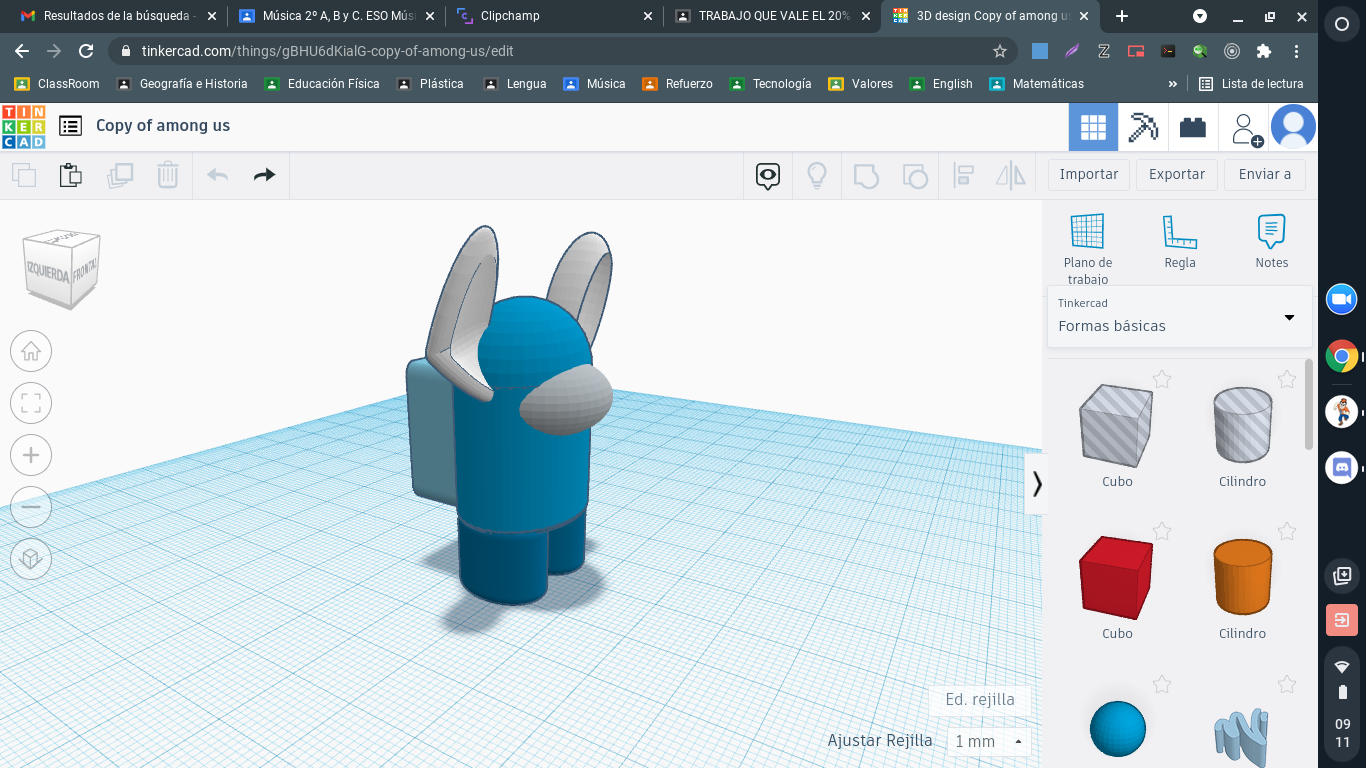Mark the red Cubo as favorite star
This screenshot has width=1366, height=768.
[1161, 531]
